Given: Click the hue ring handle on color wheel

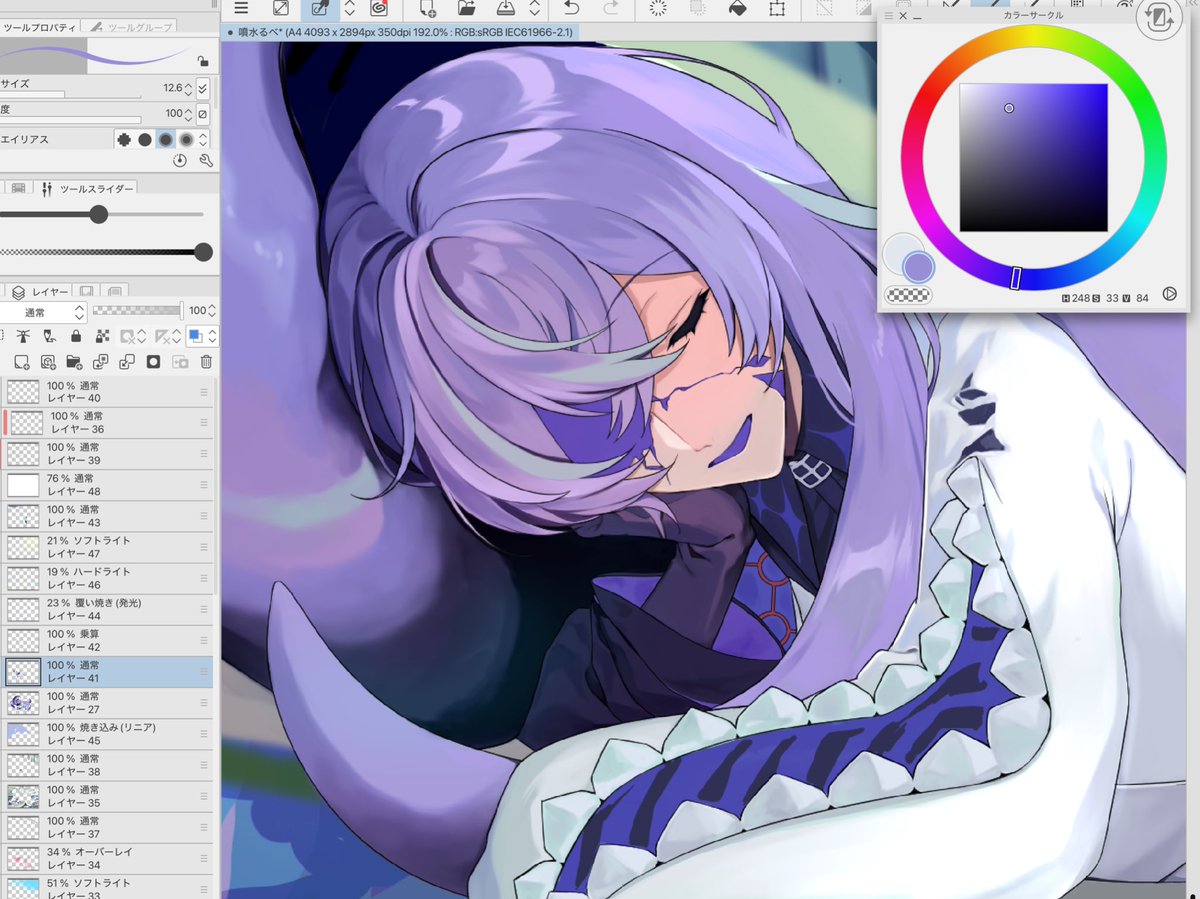Looking at the screenshot, I should (1015, 278).
